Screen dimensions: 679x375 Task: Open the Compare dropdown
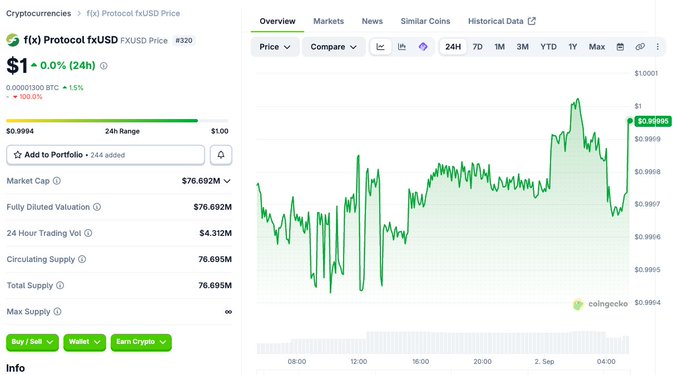[333, 47]
